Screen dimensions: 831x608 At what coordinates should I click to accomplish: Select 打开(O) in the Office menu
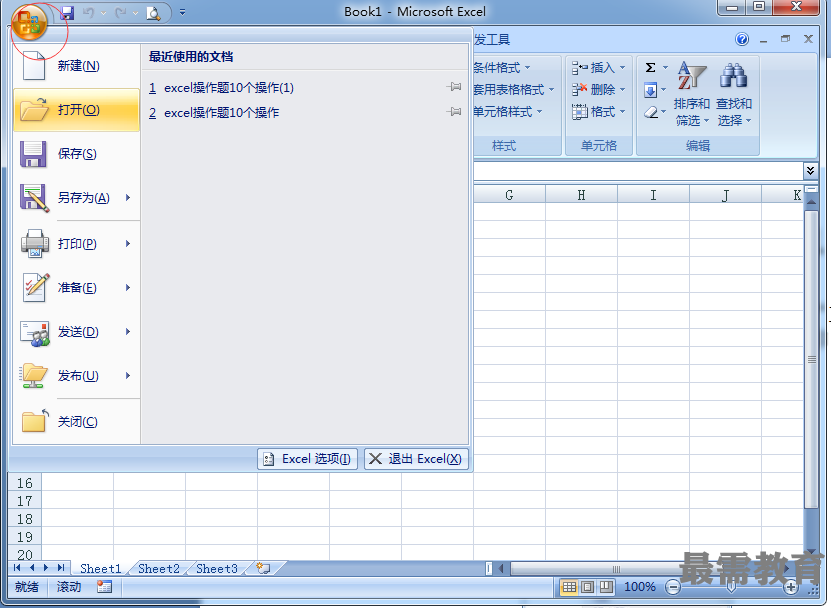point(76,110)
